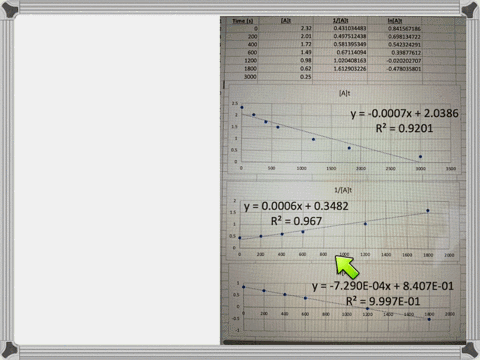Select the 'Time (s)' column header cell
This screenshot has height=360, width=480.
(x=243, y=21)
